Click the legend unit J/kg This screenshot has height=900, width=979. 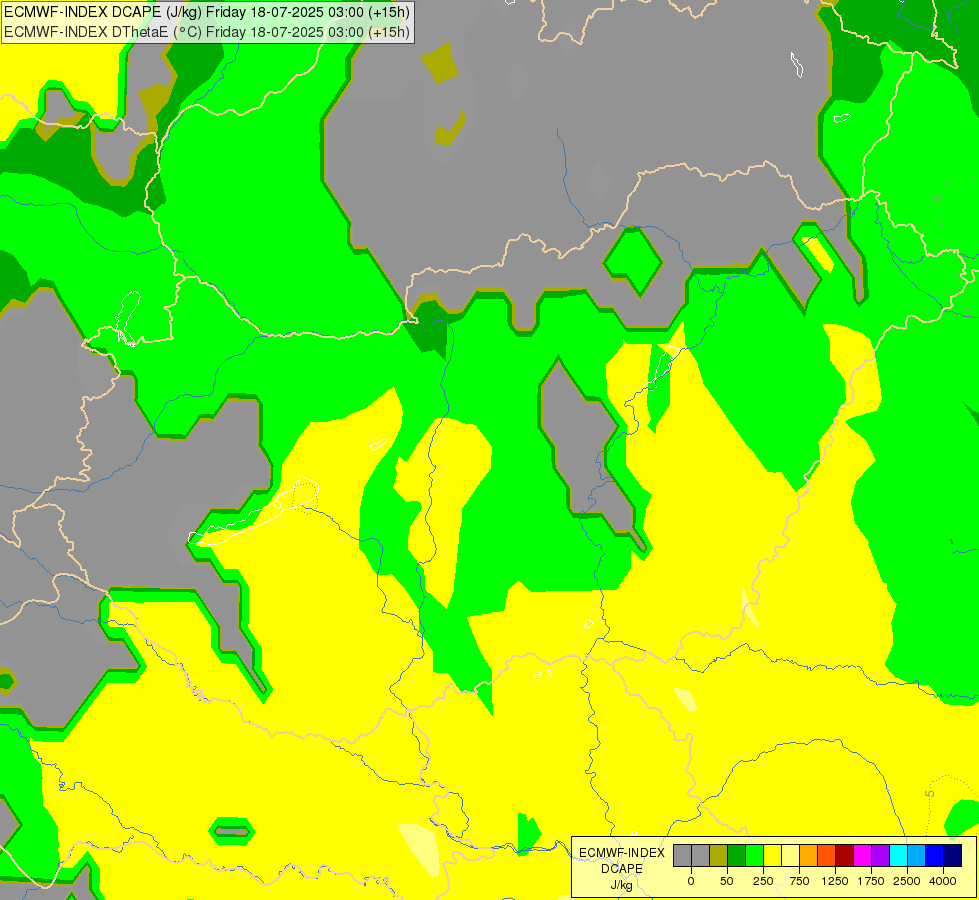point(621,885)
